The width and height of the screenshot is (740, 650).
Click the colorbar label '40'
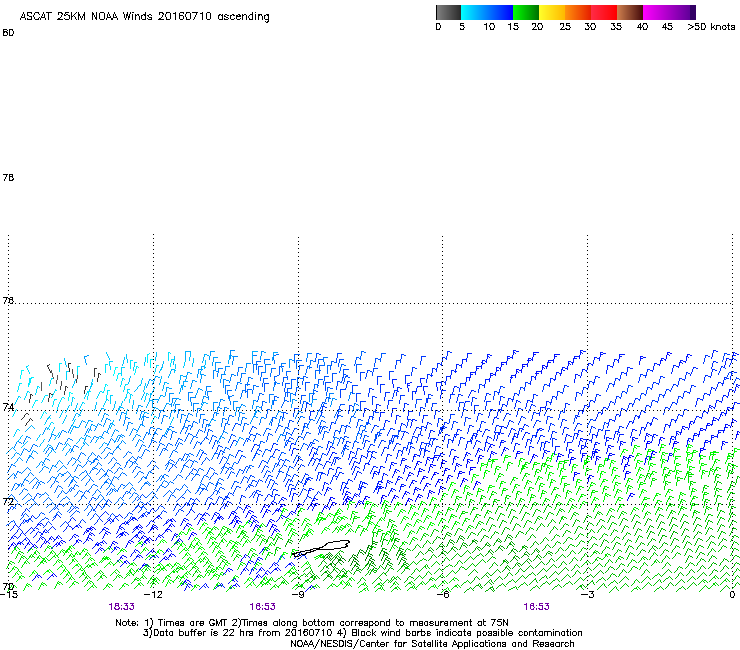click(x=642, y=27)
